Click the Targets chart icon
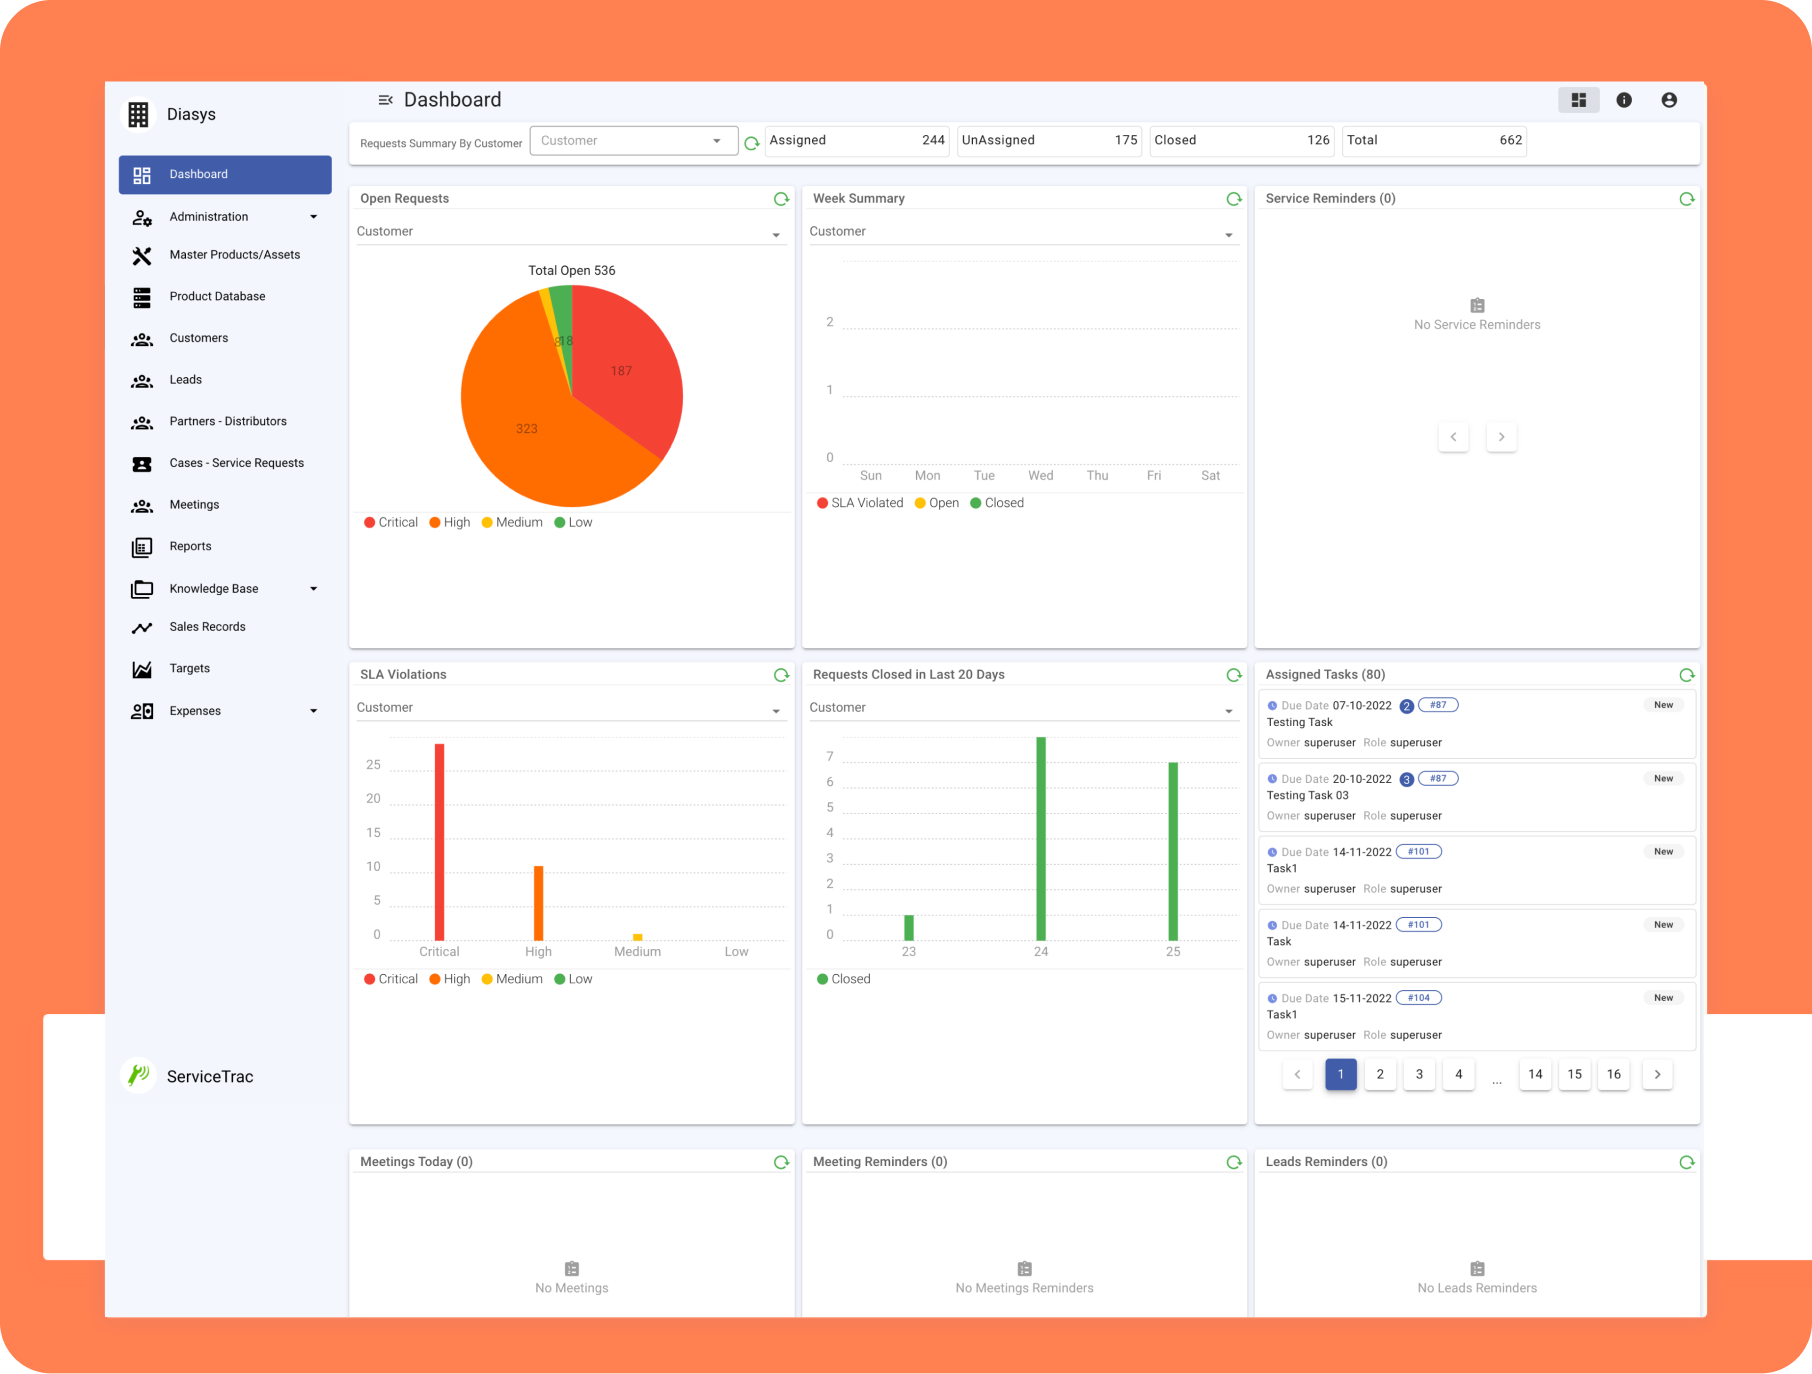Screen dimensions: 1812x1374 coord(142,669)
